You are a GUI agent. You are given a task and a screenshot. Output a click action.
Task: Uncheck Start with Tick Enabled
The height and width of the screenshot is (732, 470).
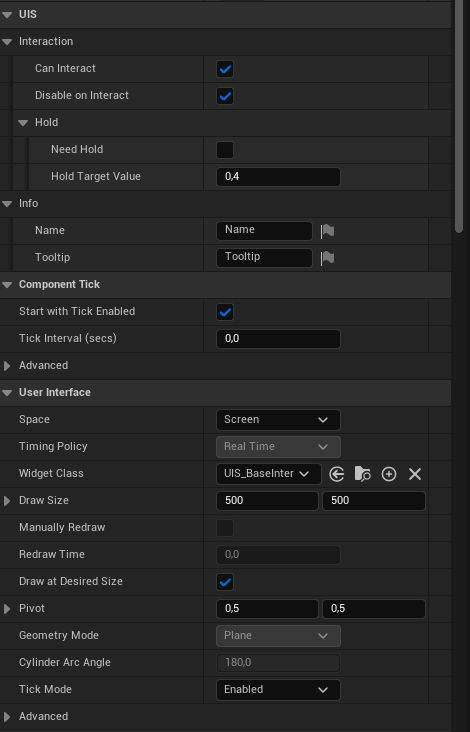pyautogui.click(x=225, y=312)
